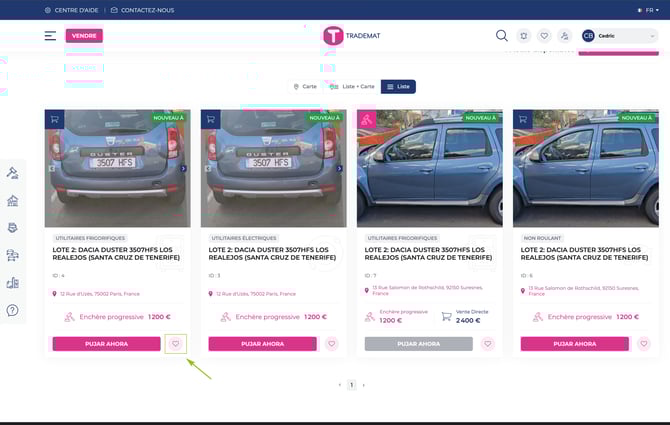Toggle favorite heart on third listing
This screenshot has height=425, width=670.
pyautogui.click(x=488, y=343)
